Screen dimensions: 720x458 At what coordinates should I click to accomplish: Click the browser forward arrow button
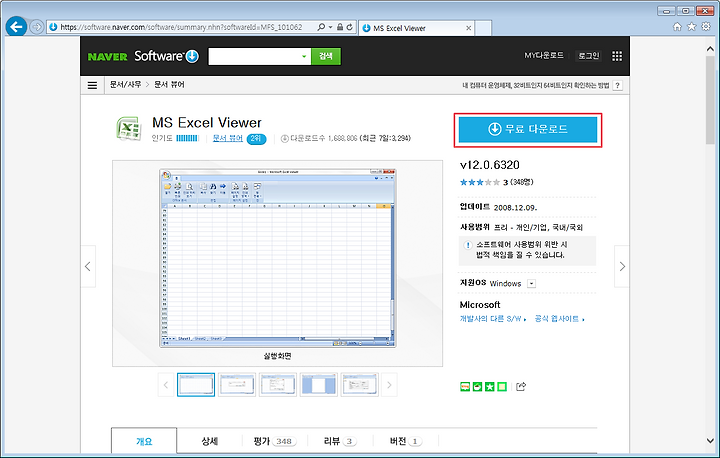click(x=37, y=27)
